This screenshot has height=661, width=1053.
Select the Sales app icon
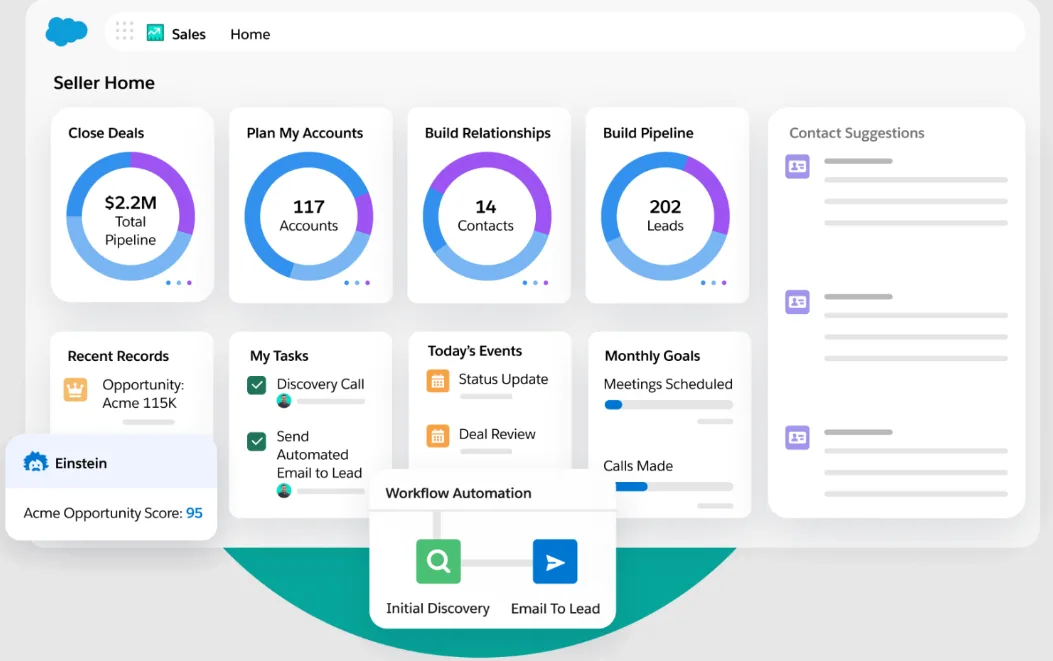pyautogui.click(x=156, y=33)
